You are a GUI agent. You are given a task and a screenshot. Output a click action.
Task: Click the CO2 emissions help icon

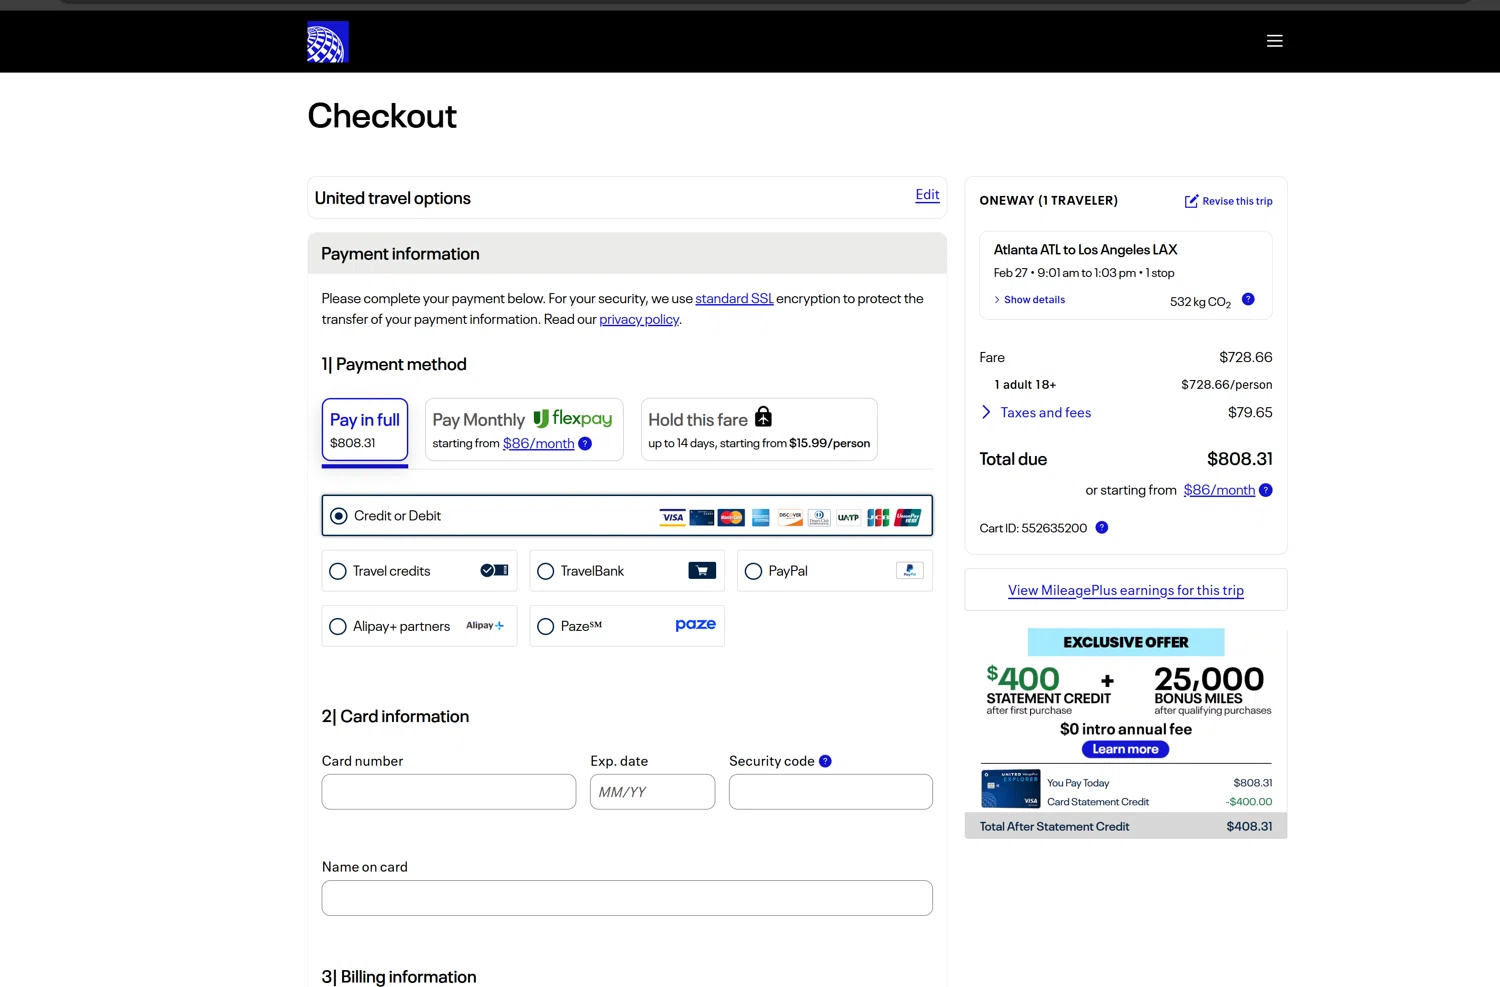(1248, 299)
